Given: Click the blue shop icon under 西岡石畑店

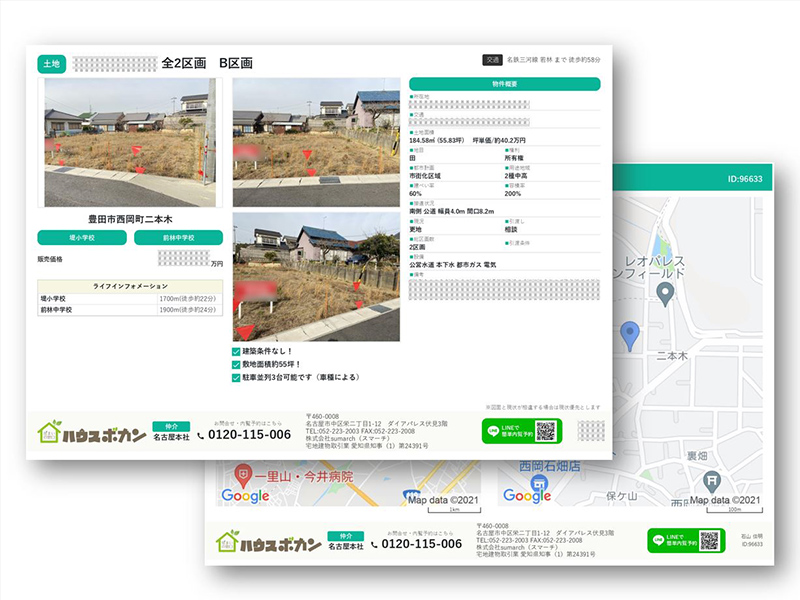Looking at the screenshot, I should tap(539, 481).
